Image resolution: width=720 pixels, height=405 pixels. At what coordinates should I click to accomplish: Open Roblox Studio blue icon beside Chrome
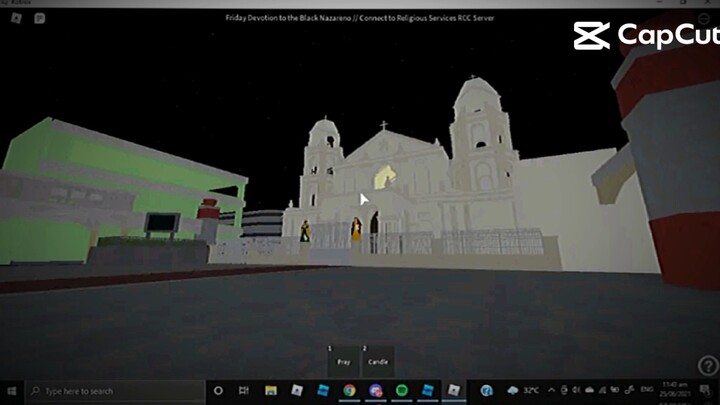click(323, 391)
